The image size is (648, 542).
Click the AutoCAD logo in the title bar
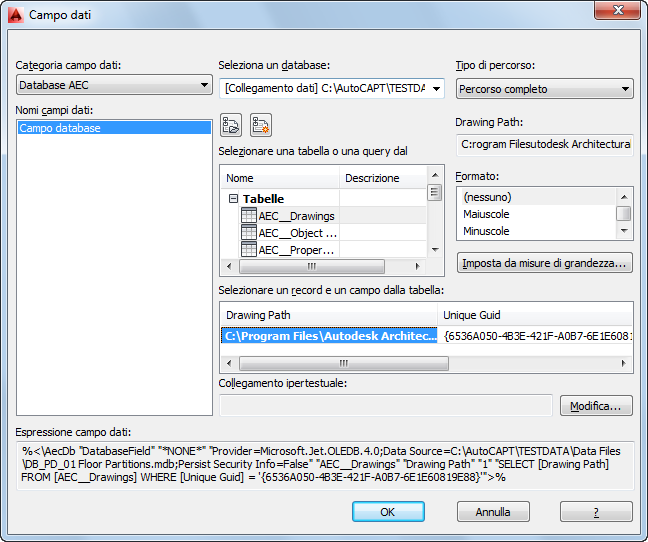tap(16, 14)
